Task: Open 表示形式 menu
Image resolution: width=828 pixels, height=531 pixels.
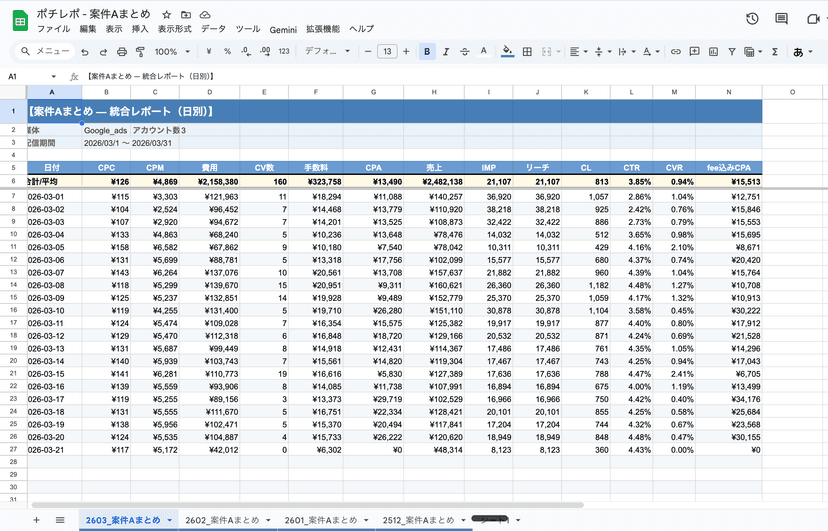Action: coord(174,29)
